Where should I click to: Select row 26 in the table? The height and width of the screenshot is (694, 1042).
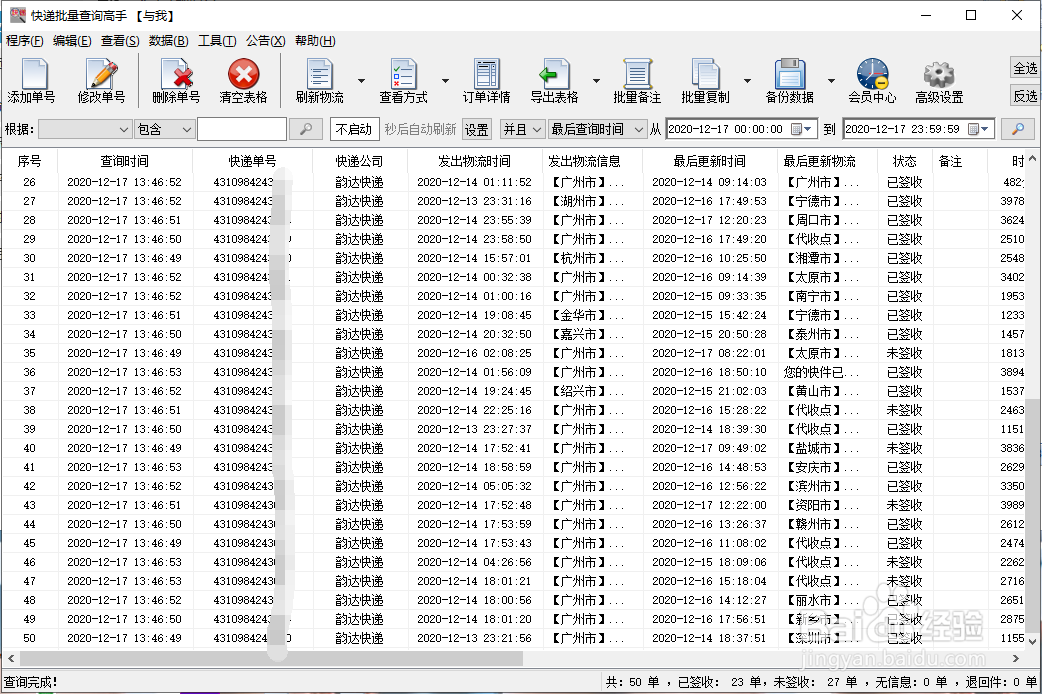pyautogui.click(x=513, y=182)
